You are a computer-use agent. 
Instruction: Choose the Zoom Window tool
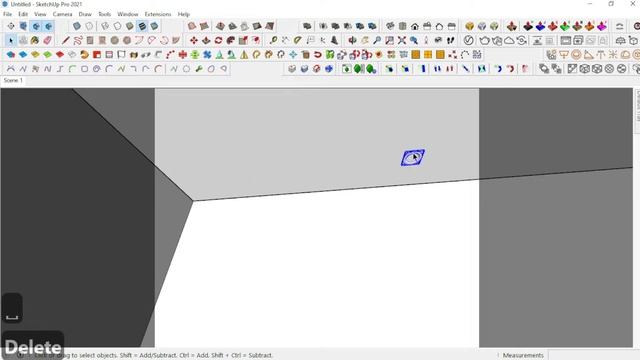pyautogui.click(x=389, y=40)
